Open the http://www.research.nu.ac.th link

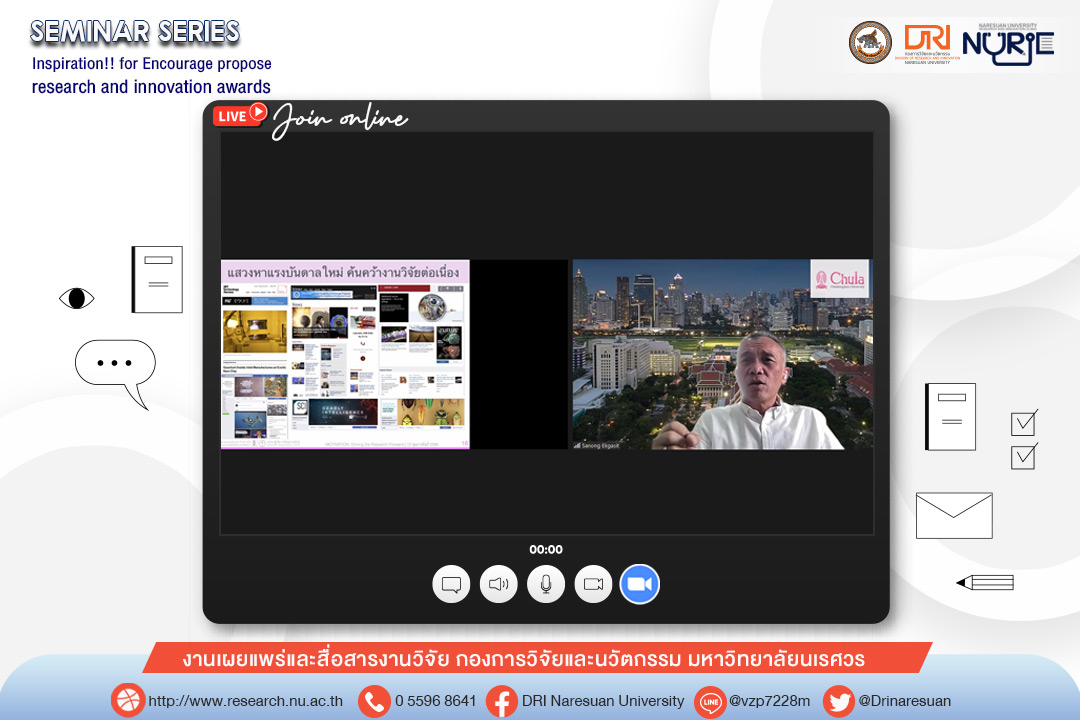246,701
